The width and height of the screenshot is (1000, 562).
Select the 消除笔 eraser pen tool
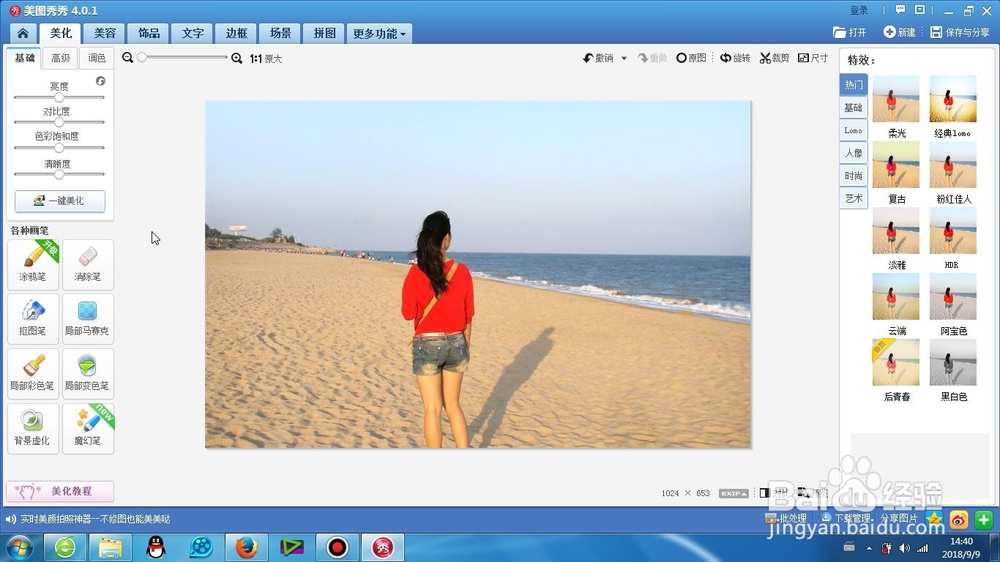point(88,264)
